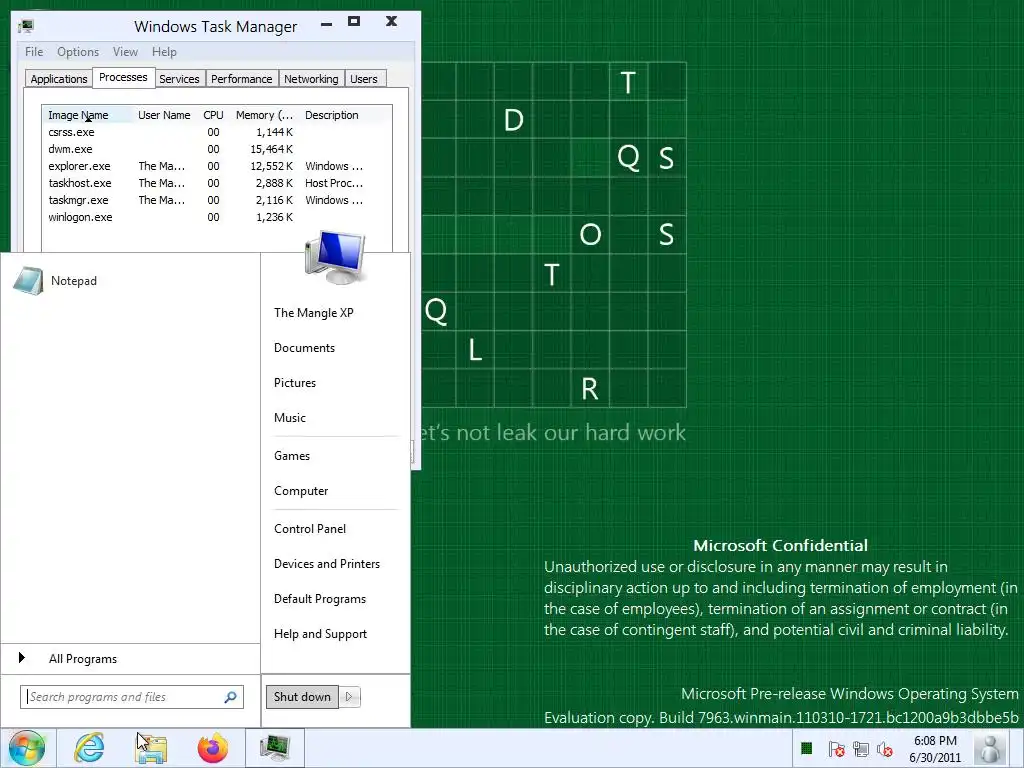
Task: Click the Task Manager title bar icon
Action: pyautogui.click(x=26, y=27)
